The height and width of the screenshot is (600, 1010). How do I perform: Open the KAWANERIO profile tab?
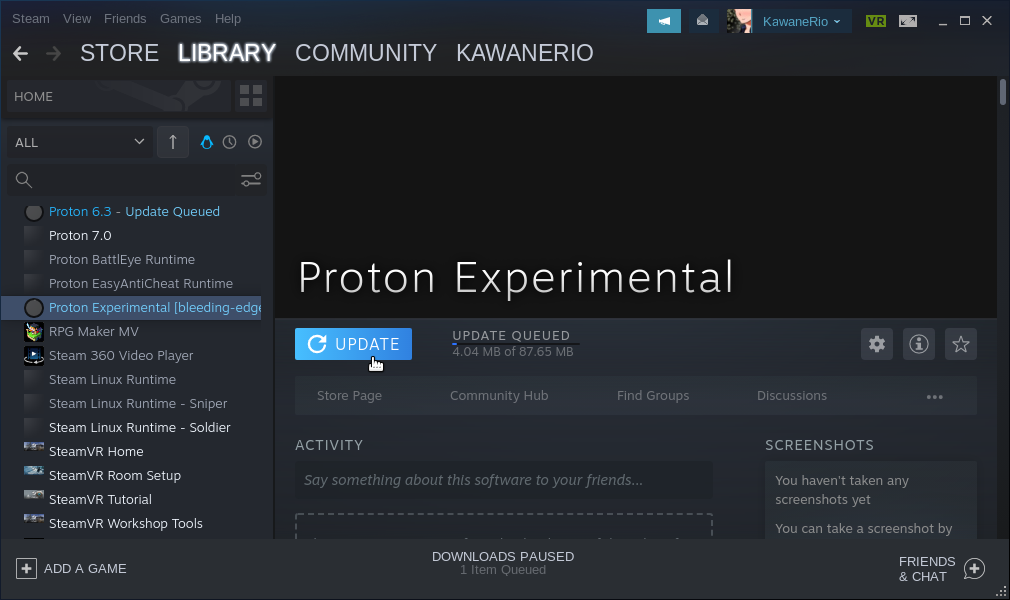point(524,53)
